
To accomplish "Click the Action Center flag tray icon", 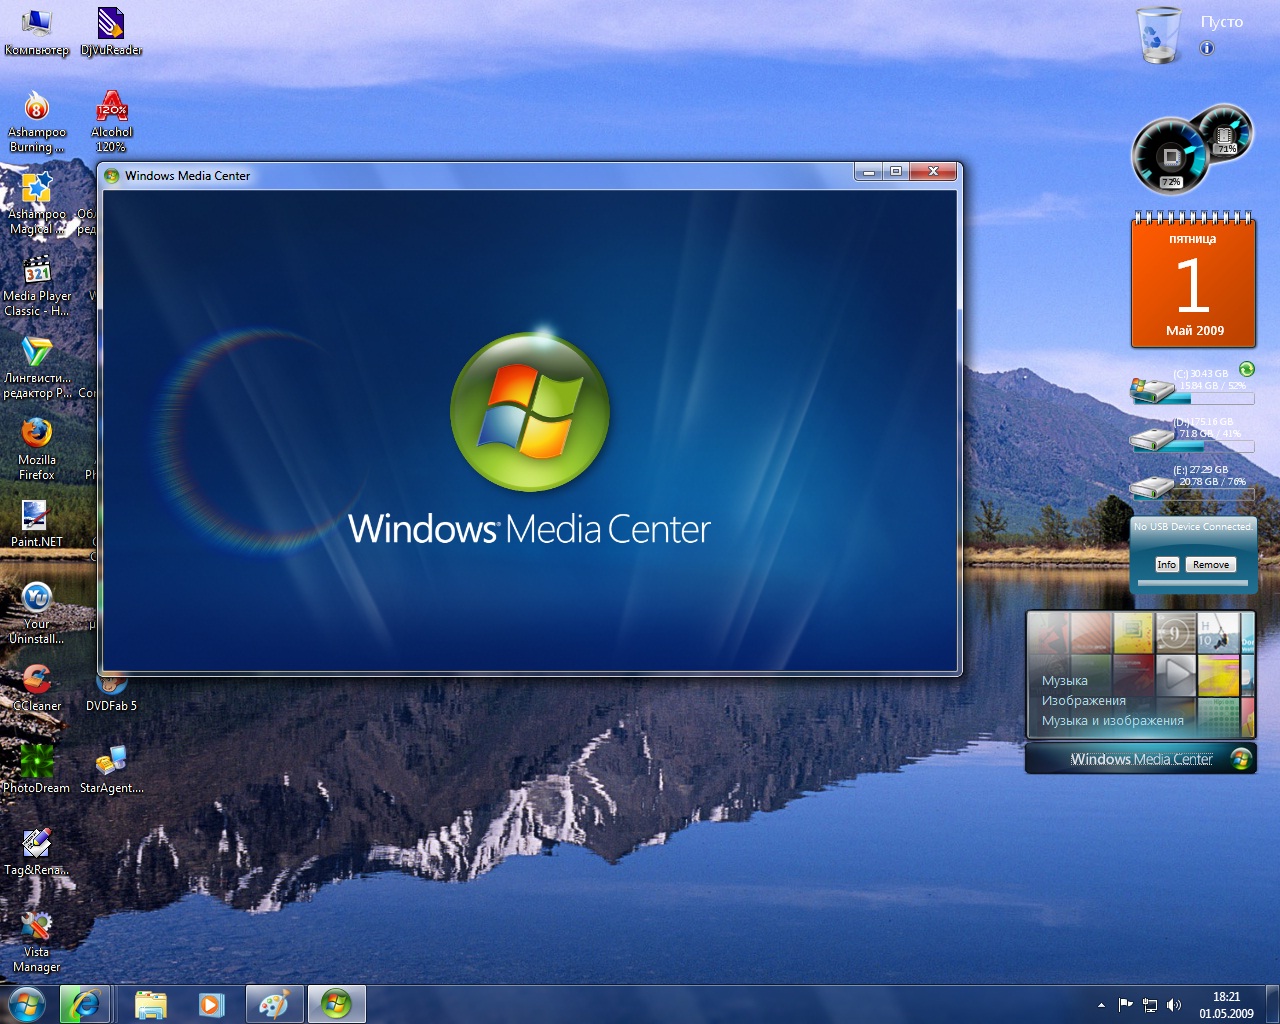I will click(1126, 1005).
